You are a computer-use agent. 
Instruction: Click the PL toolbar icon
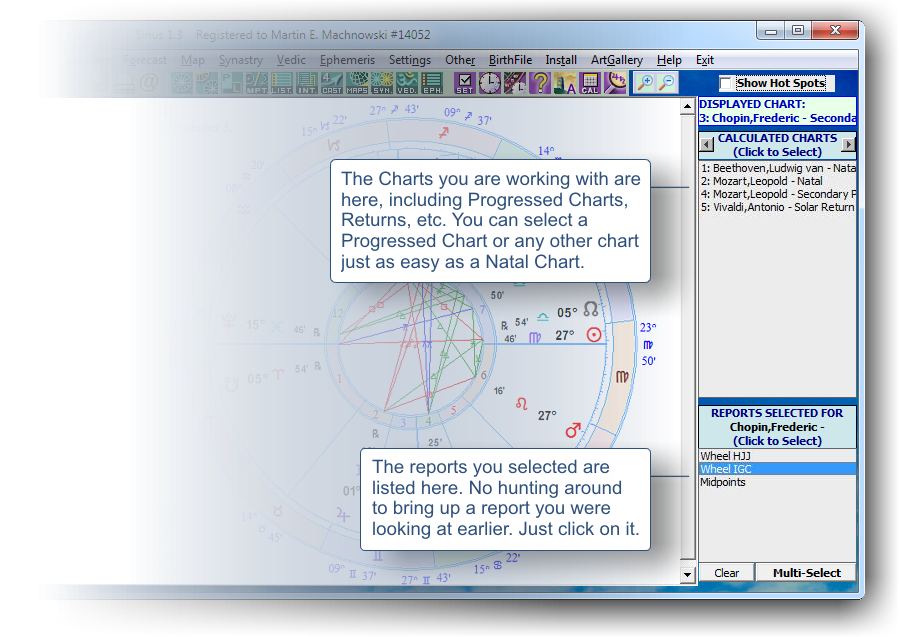click(232, 83)
